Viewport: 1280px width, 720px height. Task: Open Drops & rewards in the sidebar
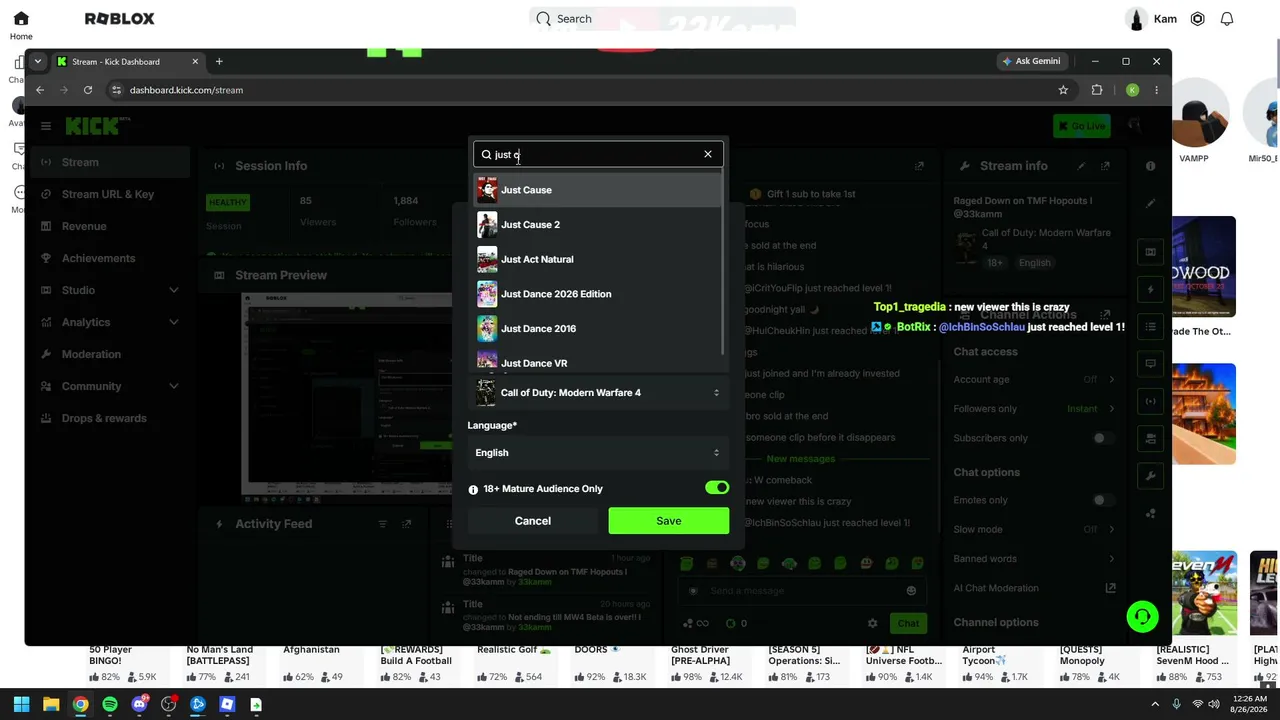coord(110,418)
